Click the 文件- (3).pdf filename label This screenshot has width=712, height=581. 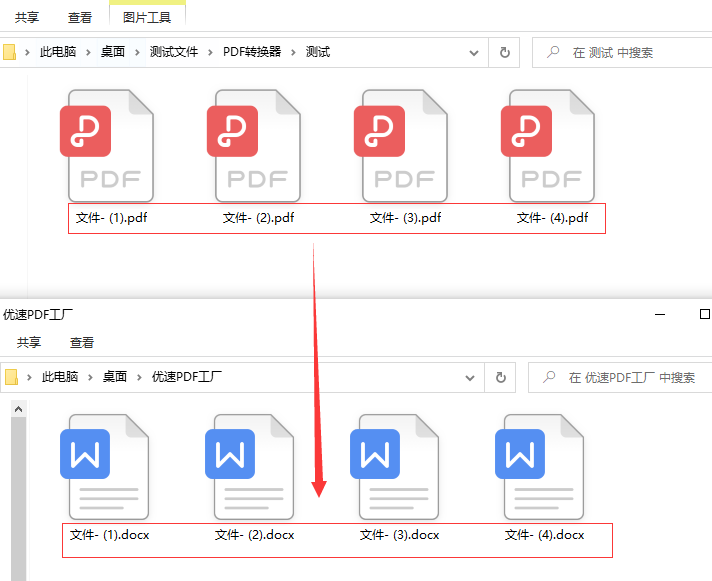(x=405, y=218)
